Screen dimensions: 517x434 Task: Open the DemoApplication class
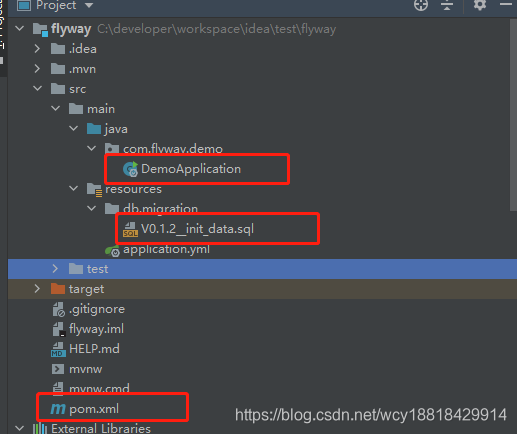tap(191, 169)
